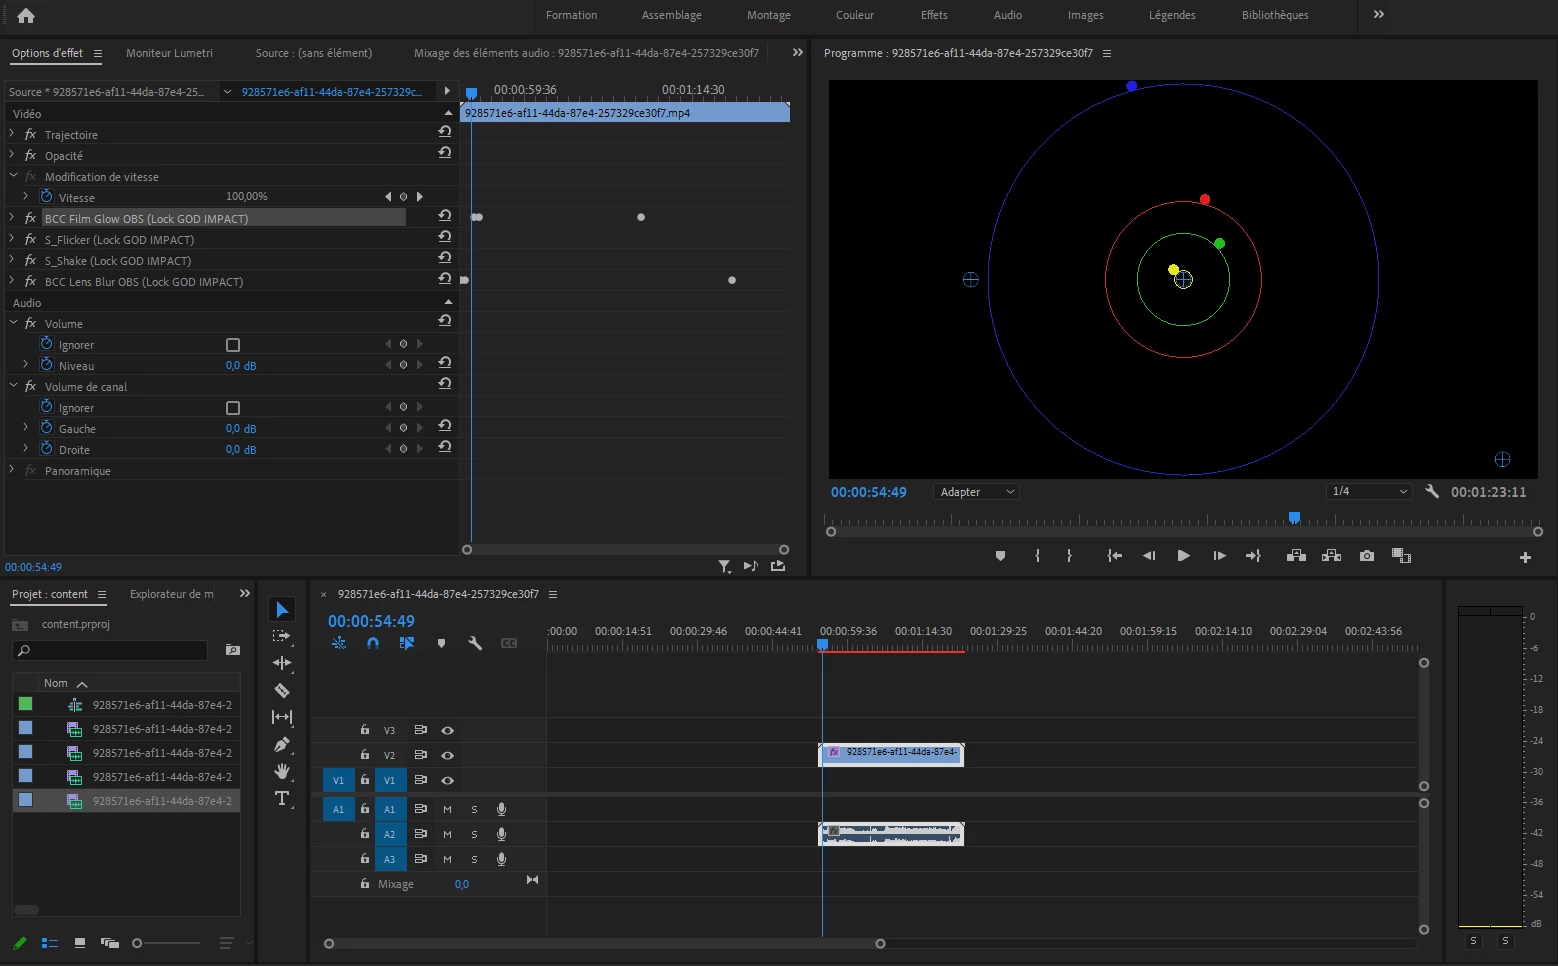The width and height of the screenshot is (1558, 966).
Task: Open new bin from search folder icon
Action: [232, 650]
